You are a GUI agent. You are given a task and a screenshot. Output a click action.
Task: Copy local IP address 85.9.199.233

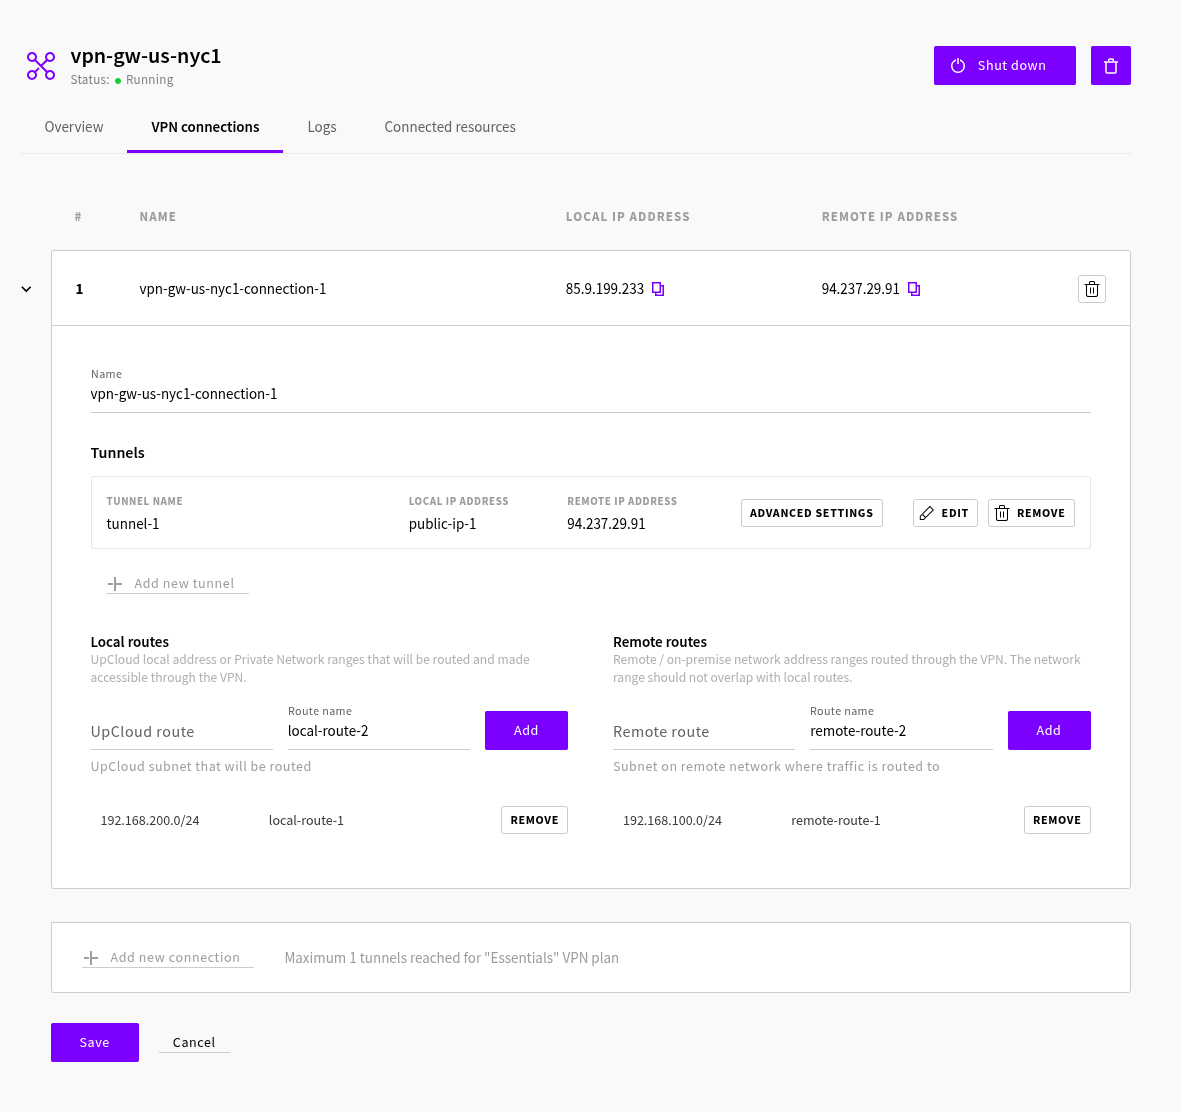(x=658, y=289)
